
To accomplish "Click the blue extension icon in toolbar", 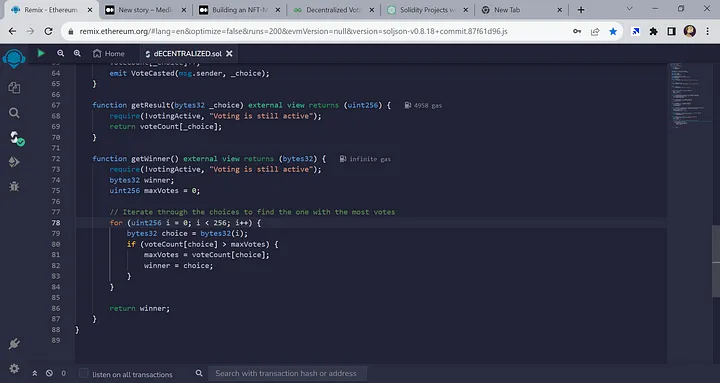I will click(636, 31).
